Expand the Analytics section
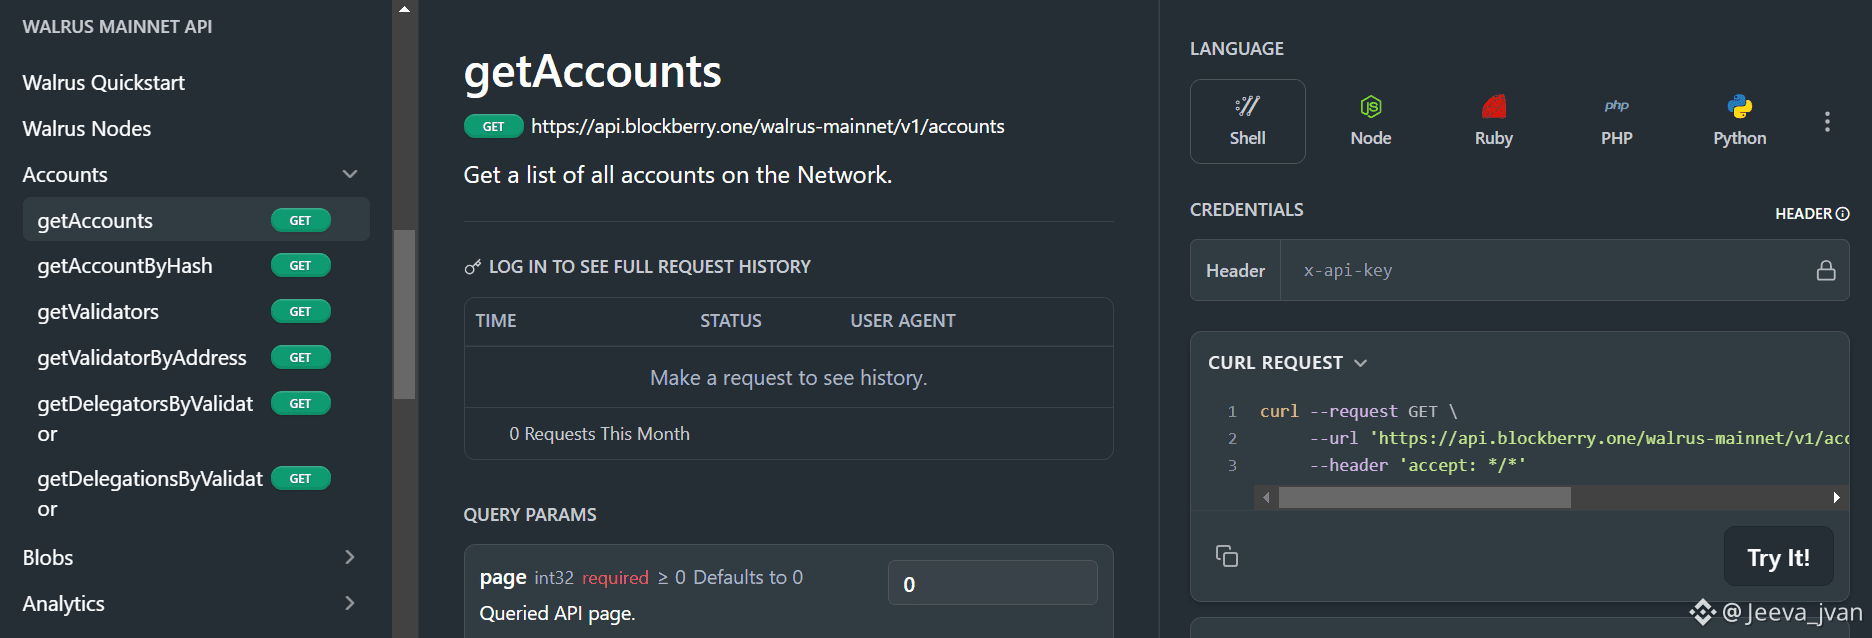1872x638 pixels. [x=350, y=603]
